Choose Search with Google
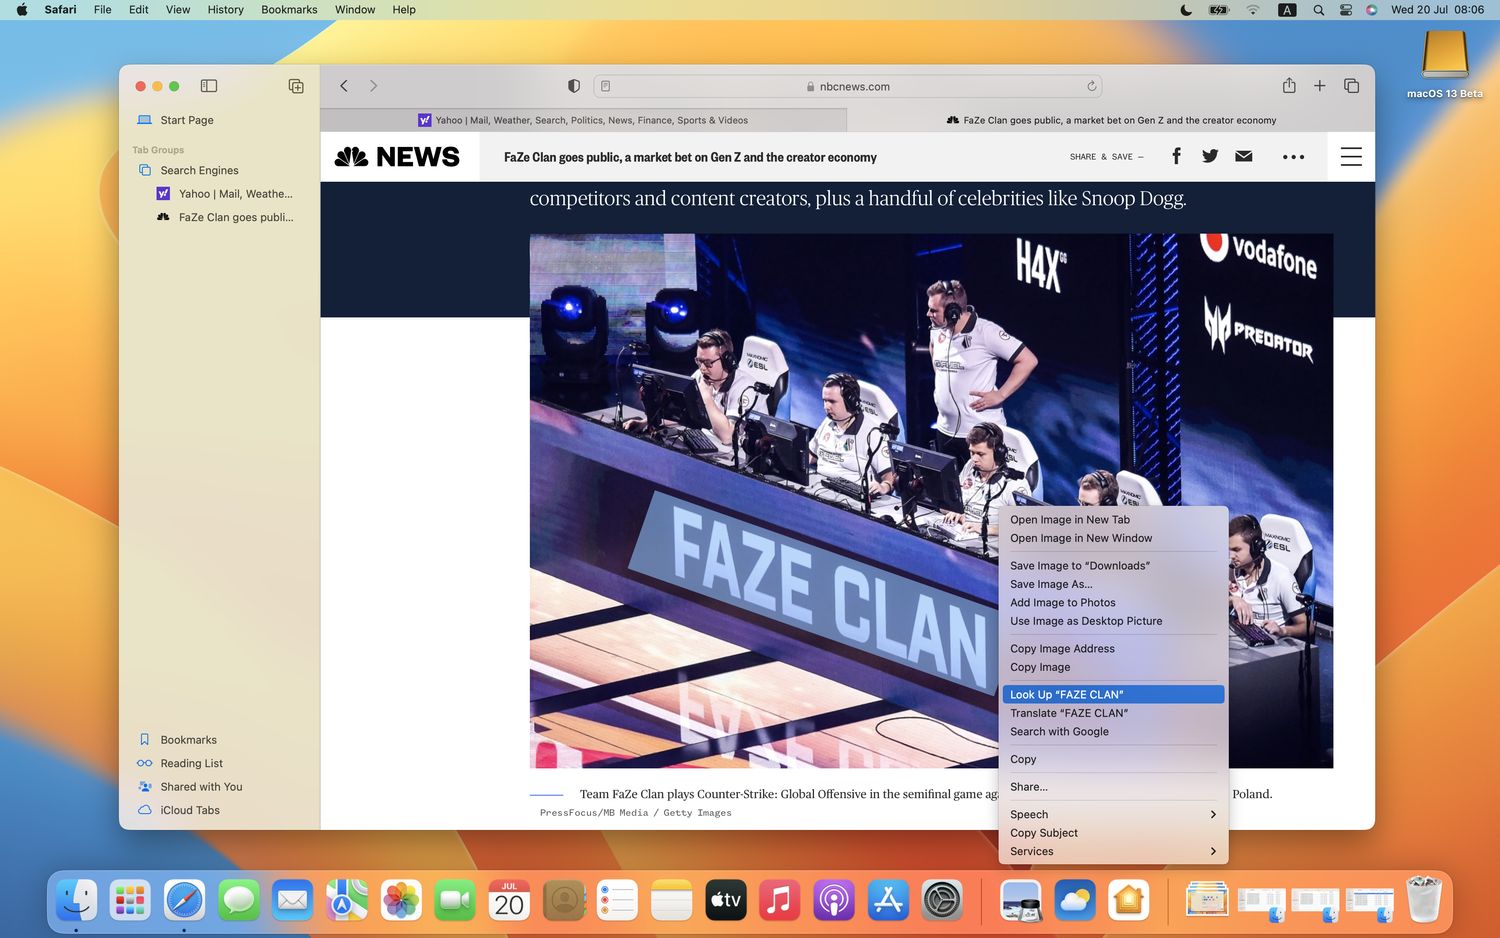The height and width of the screenshot is (938, 1500). point(1113,732)
